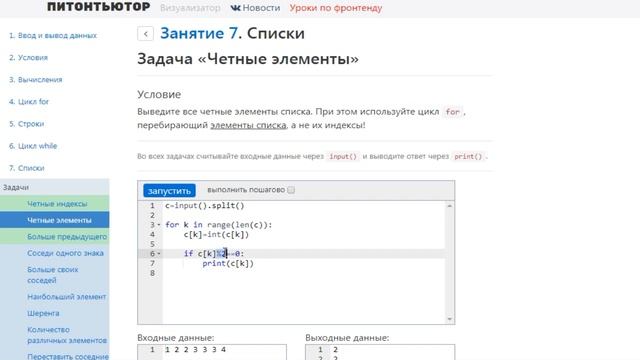Click the inline print() code tag

[x=468, y=156]
